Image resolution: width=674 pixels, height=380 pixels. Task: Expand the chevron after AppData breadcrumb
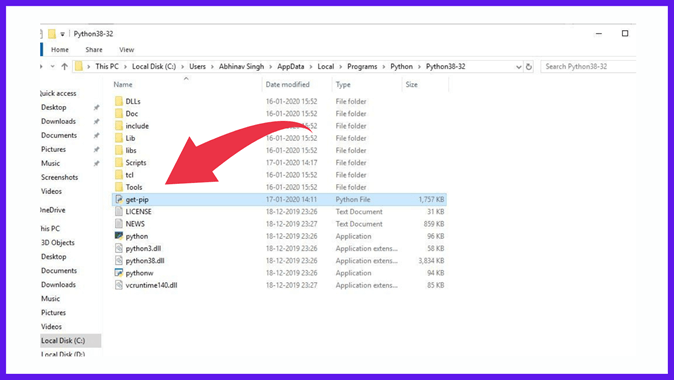[x=311, y=67]
